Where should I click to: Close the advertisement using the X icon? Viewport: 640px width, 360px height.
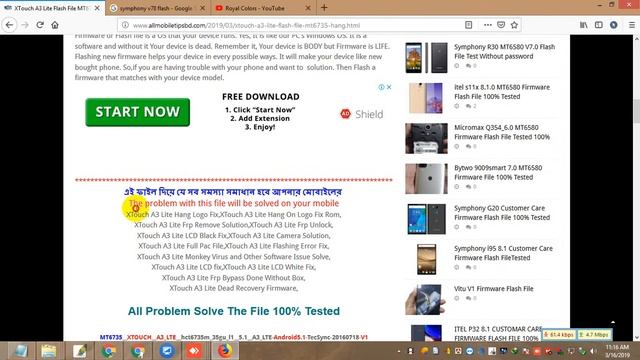point(389,87)
